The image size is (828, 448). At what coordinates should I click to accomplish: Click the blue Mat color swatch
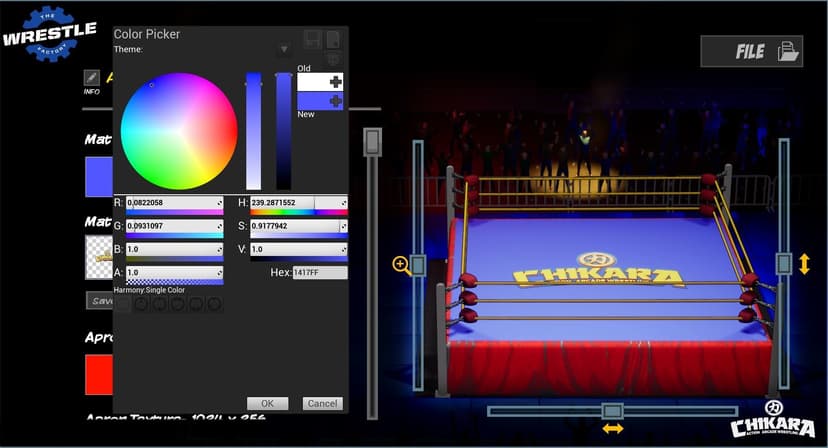(99, 177)
